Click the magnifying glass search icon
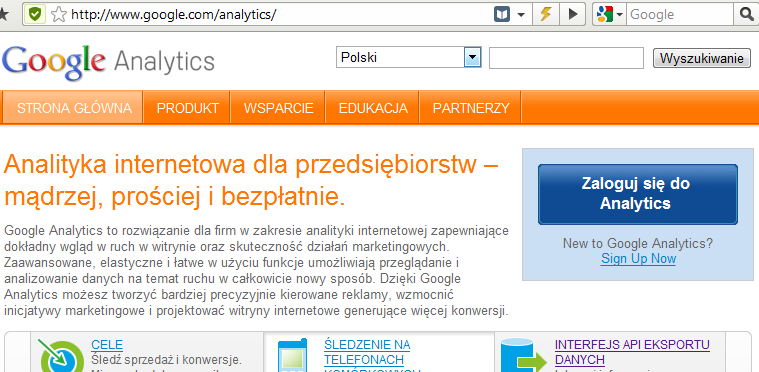The image size is (759, 372). click(x=747, y=15)
